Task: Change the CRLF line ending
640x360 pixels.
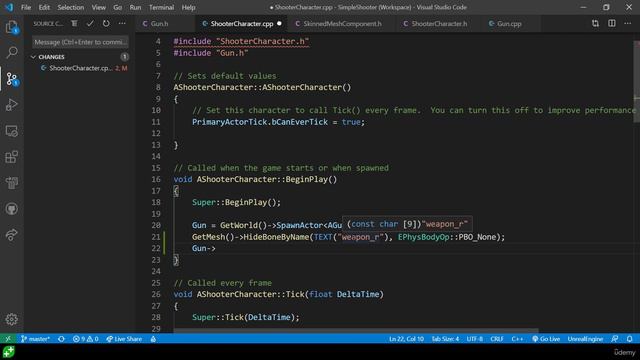Action: point(497,339)
